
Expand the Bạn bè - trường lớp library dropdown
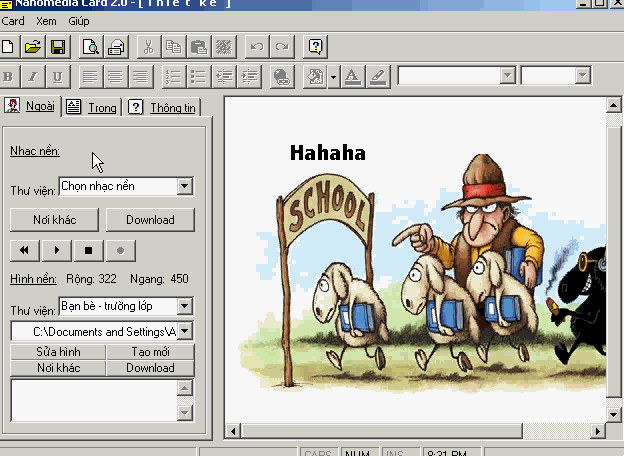click(x=185, y=306)
